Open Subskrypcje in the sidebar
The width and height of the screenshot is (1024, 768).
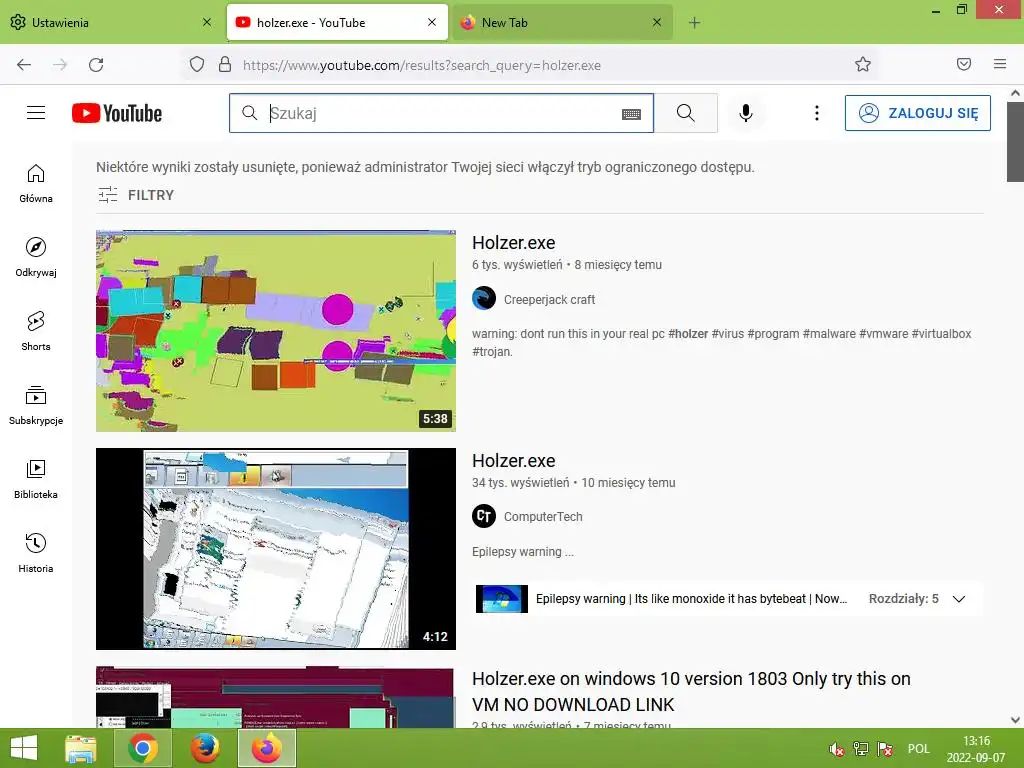point(36,406)
